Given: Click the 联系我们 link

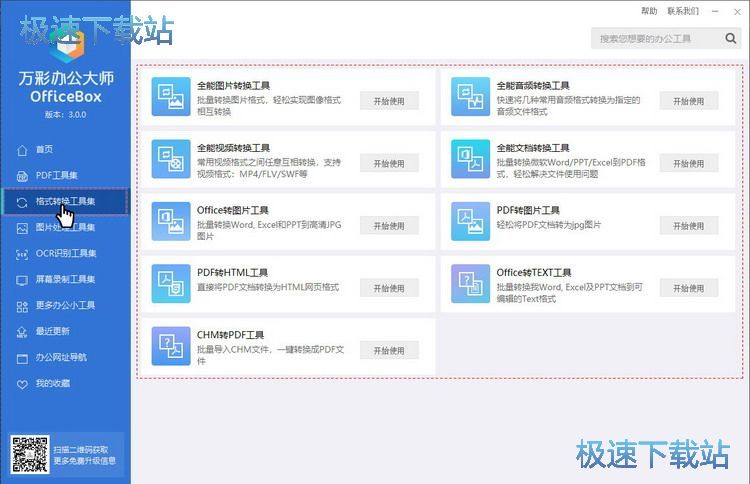Looking at the screenshot, I should point(683,11).
